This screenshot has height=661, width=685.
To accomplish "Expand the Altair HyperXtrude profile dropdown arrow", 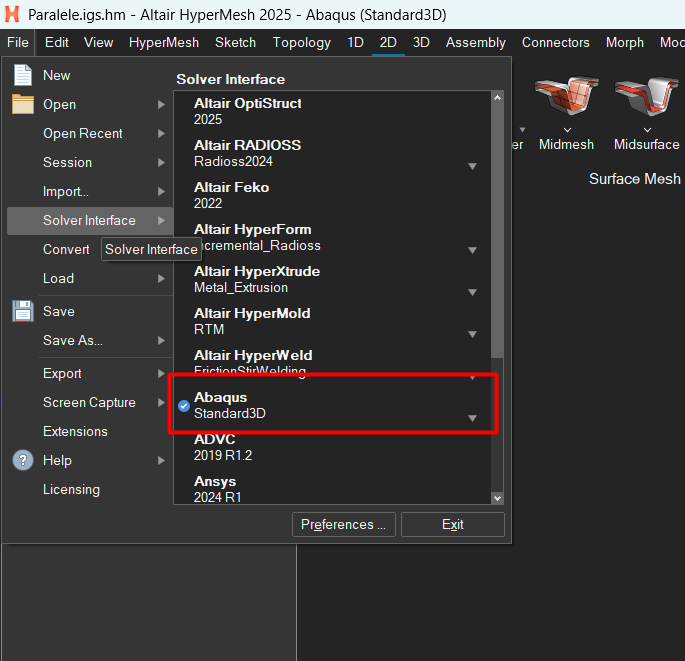I will pyautogui.click(x=472, y=292).
